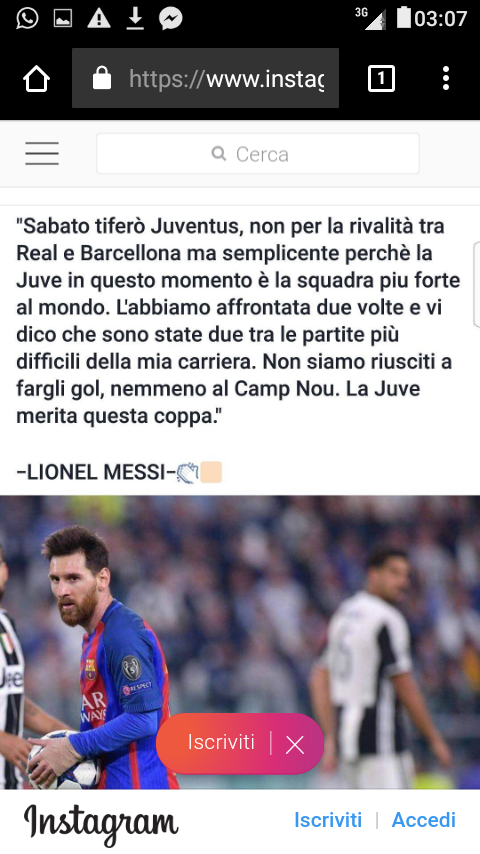Viewport: 480px width, 854px height.
Task: Tap the warning triangle status icon
Action: [99, 19]
